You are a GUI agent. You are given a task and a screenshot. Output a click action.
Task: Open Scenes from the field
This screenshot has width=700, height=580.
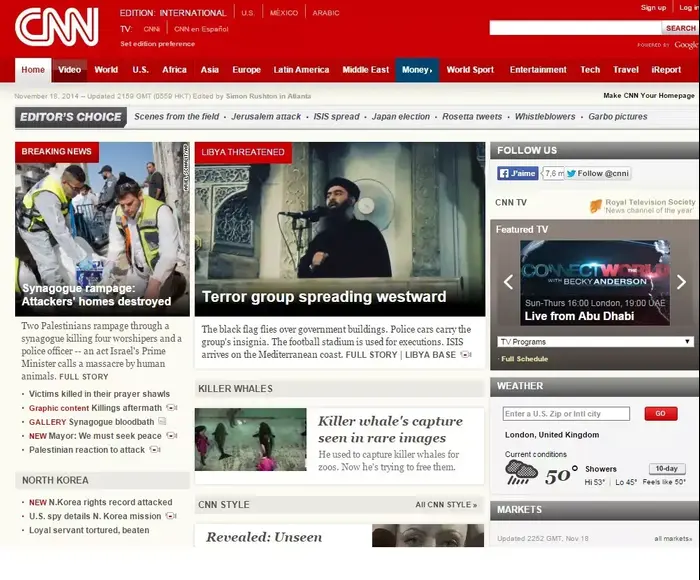176,117
